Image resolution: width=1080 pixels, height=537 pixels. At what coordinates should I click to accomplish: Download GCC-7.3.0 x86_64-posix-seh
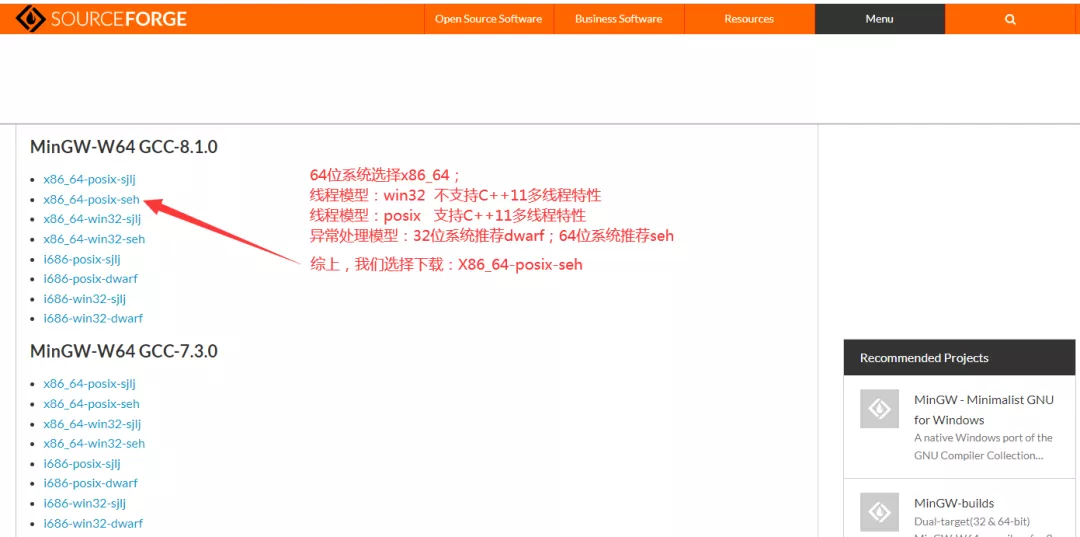click(92, 403)
